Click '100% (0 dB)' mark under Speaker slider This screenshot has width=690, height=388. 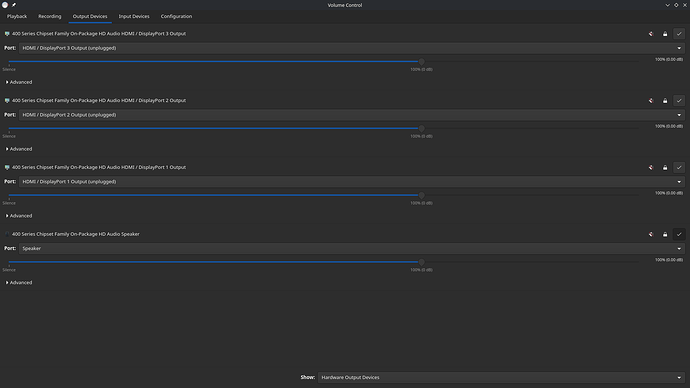(x=422, y=270)
